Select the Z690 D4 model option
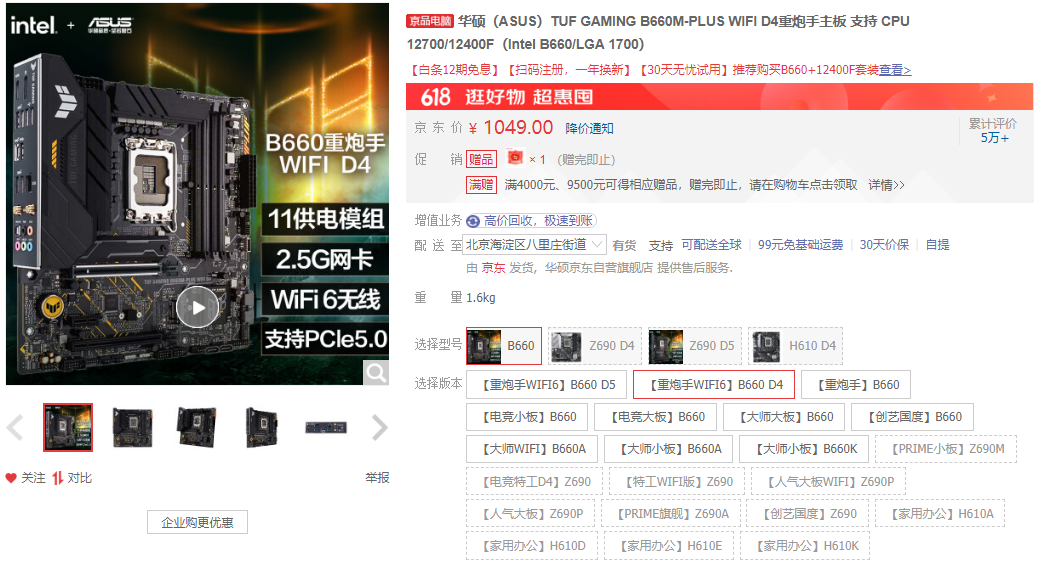Screen dimensions: 1042x564 click(x=595, y=345)
